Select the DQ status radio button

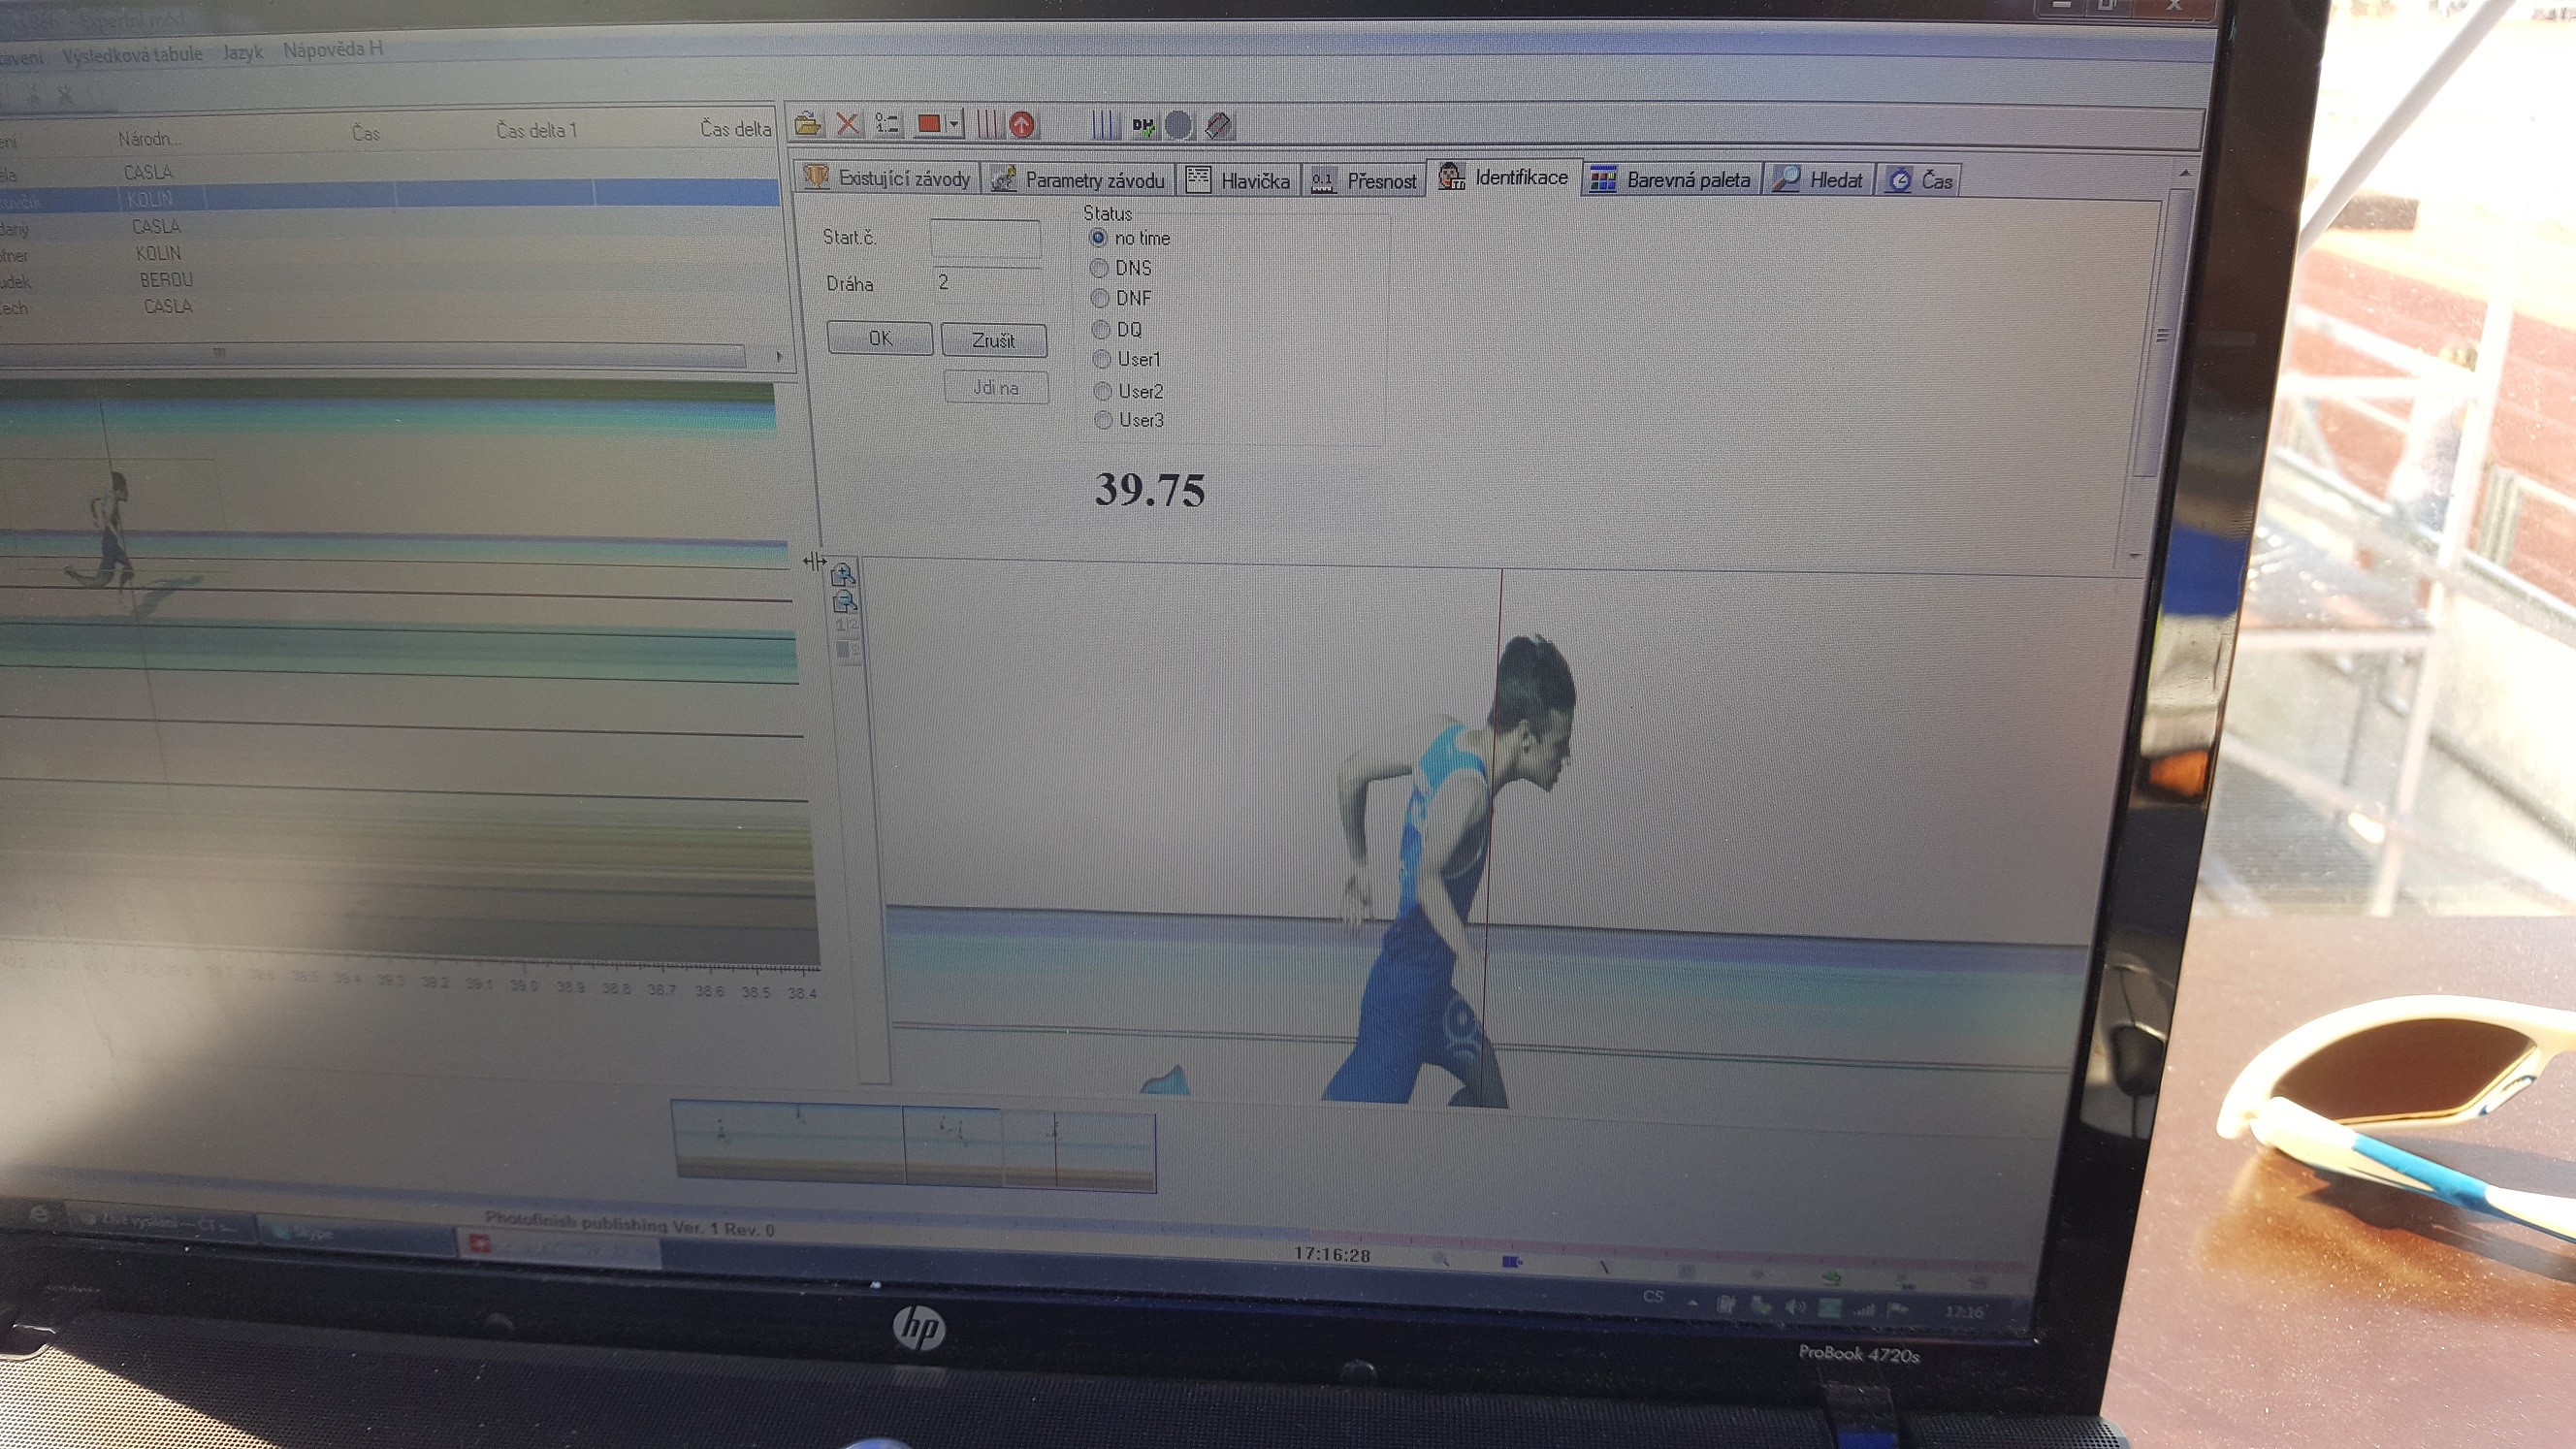[x=1101, y=329]
